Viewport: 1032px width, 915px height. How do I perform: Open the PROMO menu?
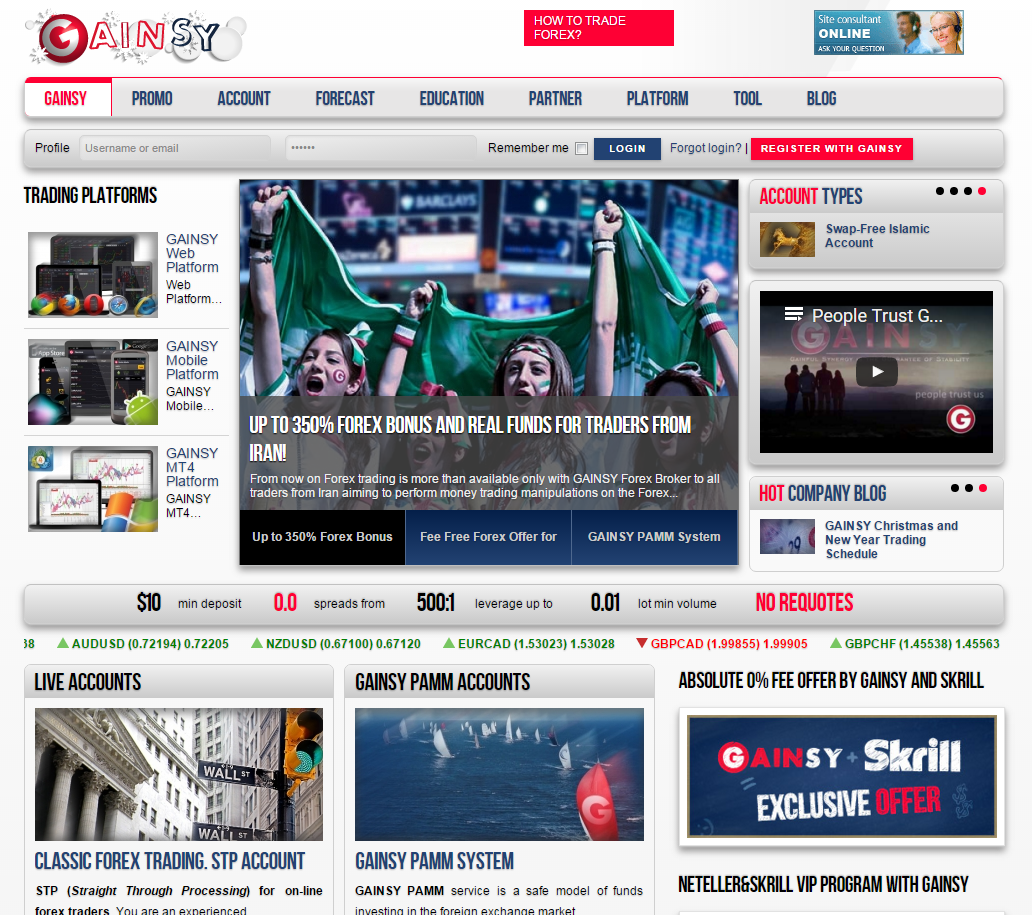point(152,99)
